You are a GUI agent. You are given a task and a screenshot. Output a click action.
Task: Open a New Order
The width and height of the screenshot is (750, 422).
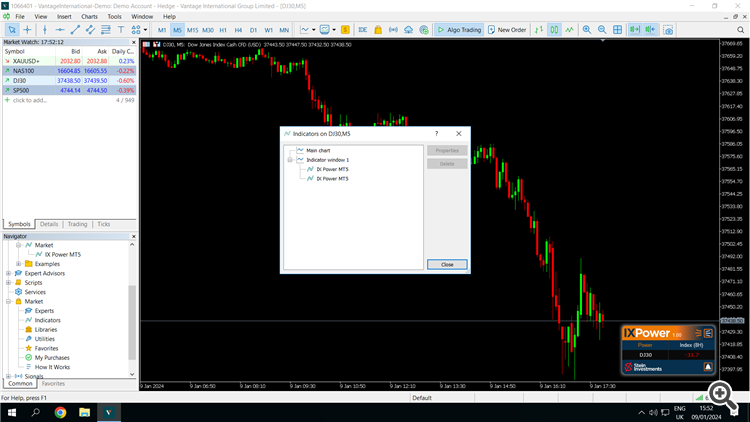(507, 30)
